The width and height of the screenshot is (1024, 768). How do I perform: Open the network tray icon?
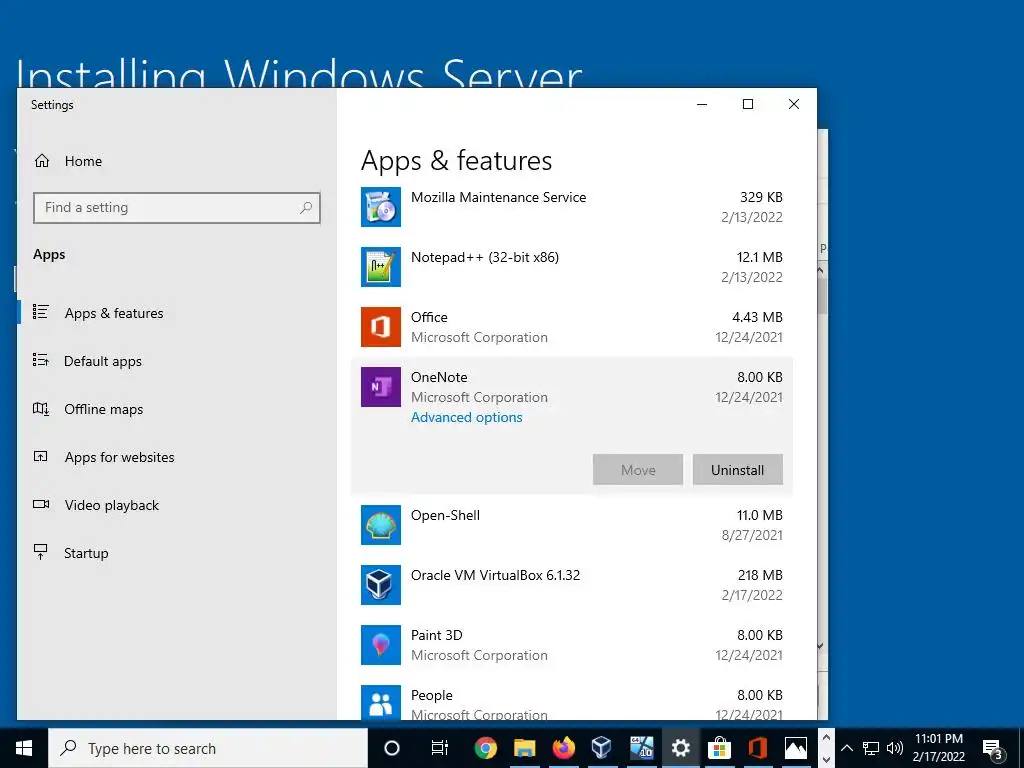tap(871, 748)
